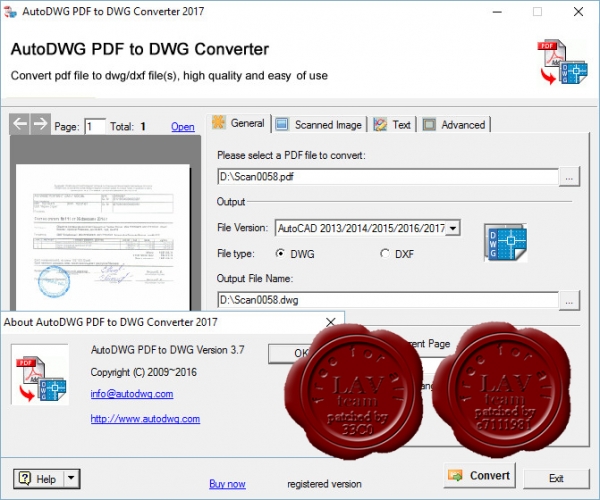This screenshot has height=500, width=600.
Task: Switch to the Advanced tab
Action: [454, 125]
